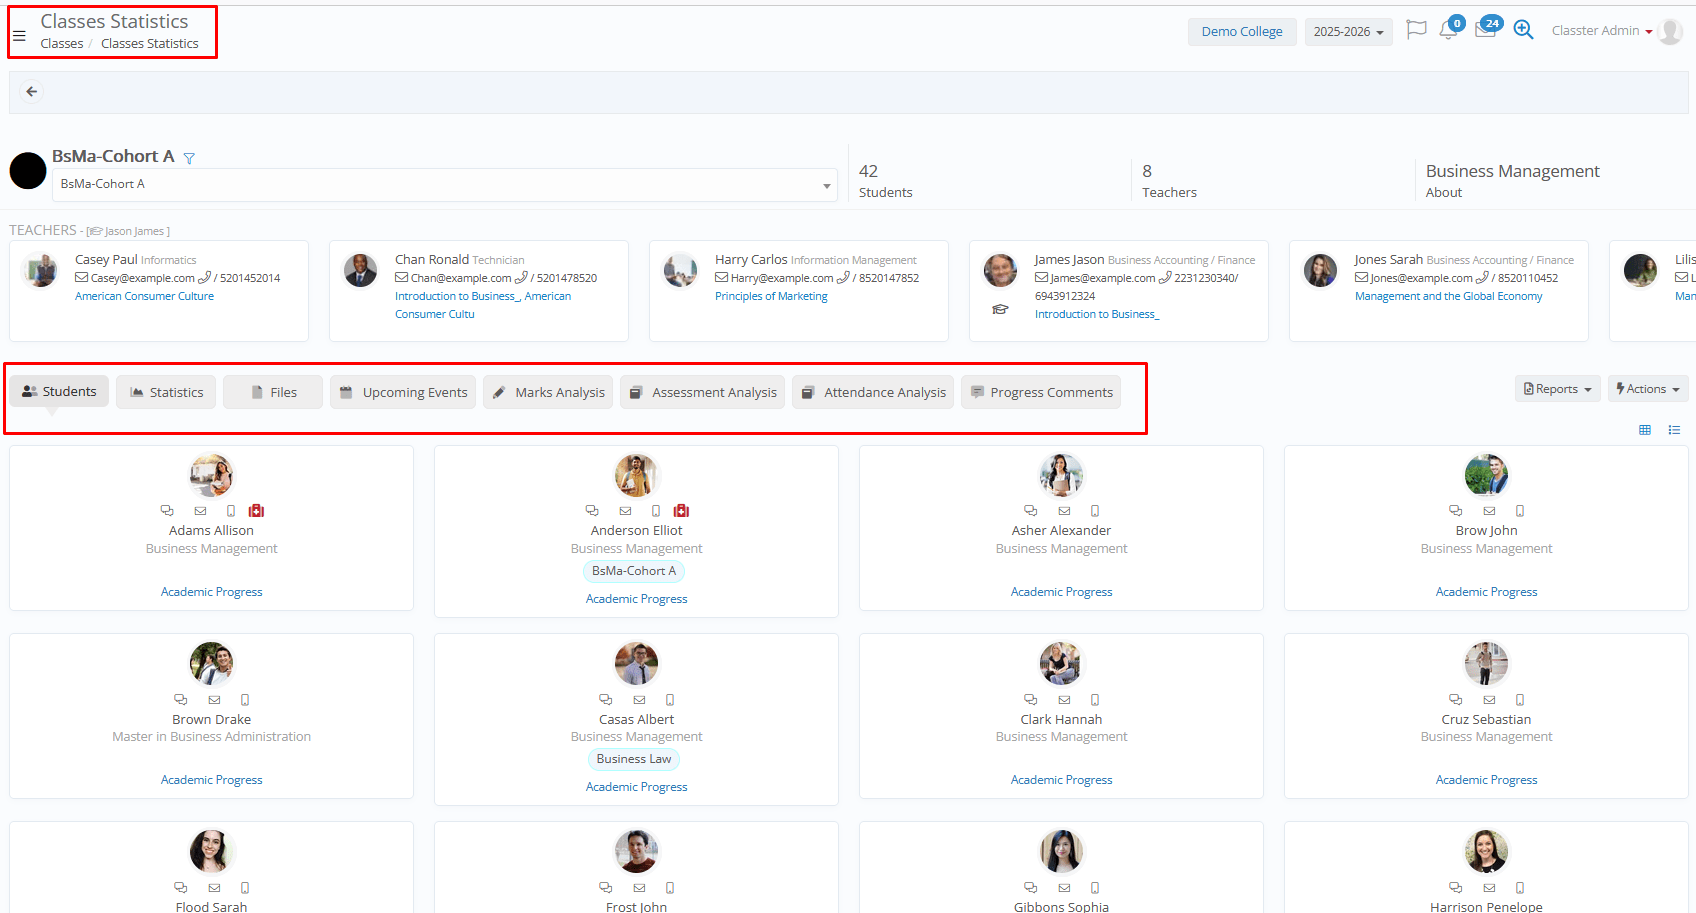
Task: Open the hamburger navigation menu
Action: (x=19, y=36)
